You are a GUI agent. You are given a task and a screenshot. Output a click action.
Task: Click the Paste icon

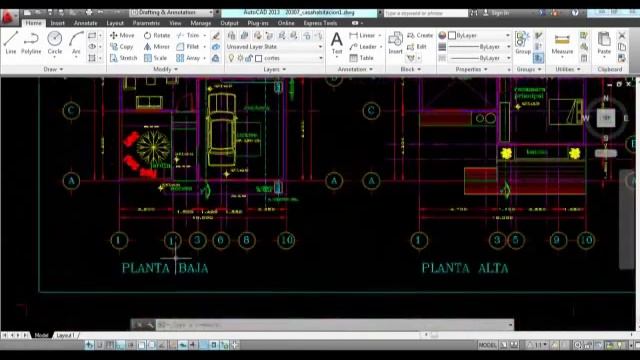point(604,43)
